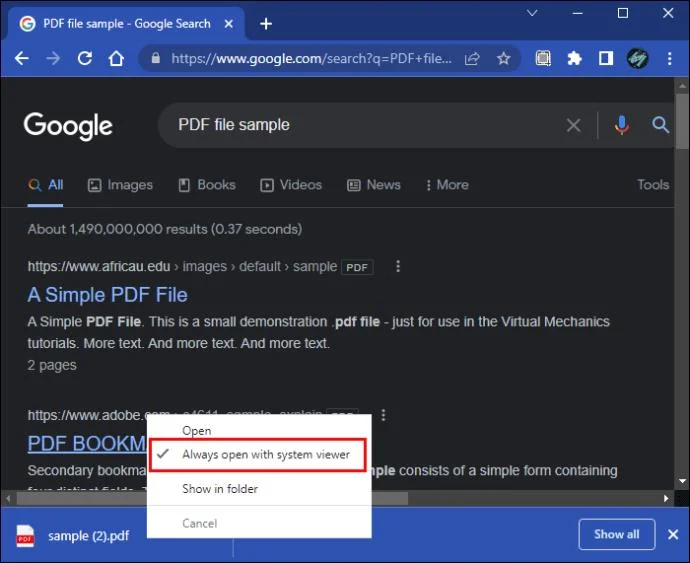The image size is (690, 563).
Task: Click the africau.edu result URL
Action: 182,267
